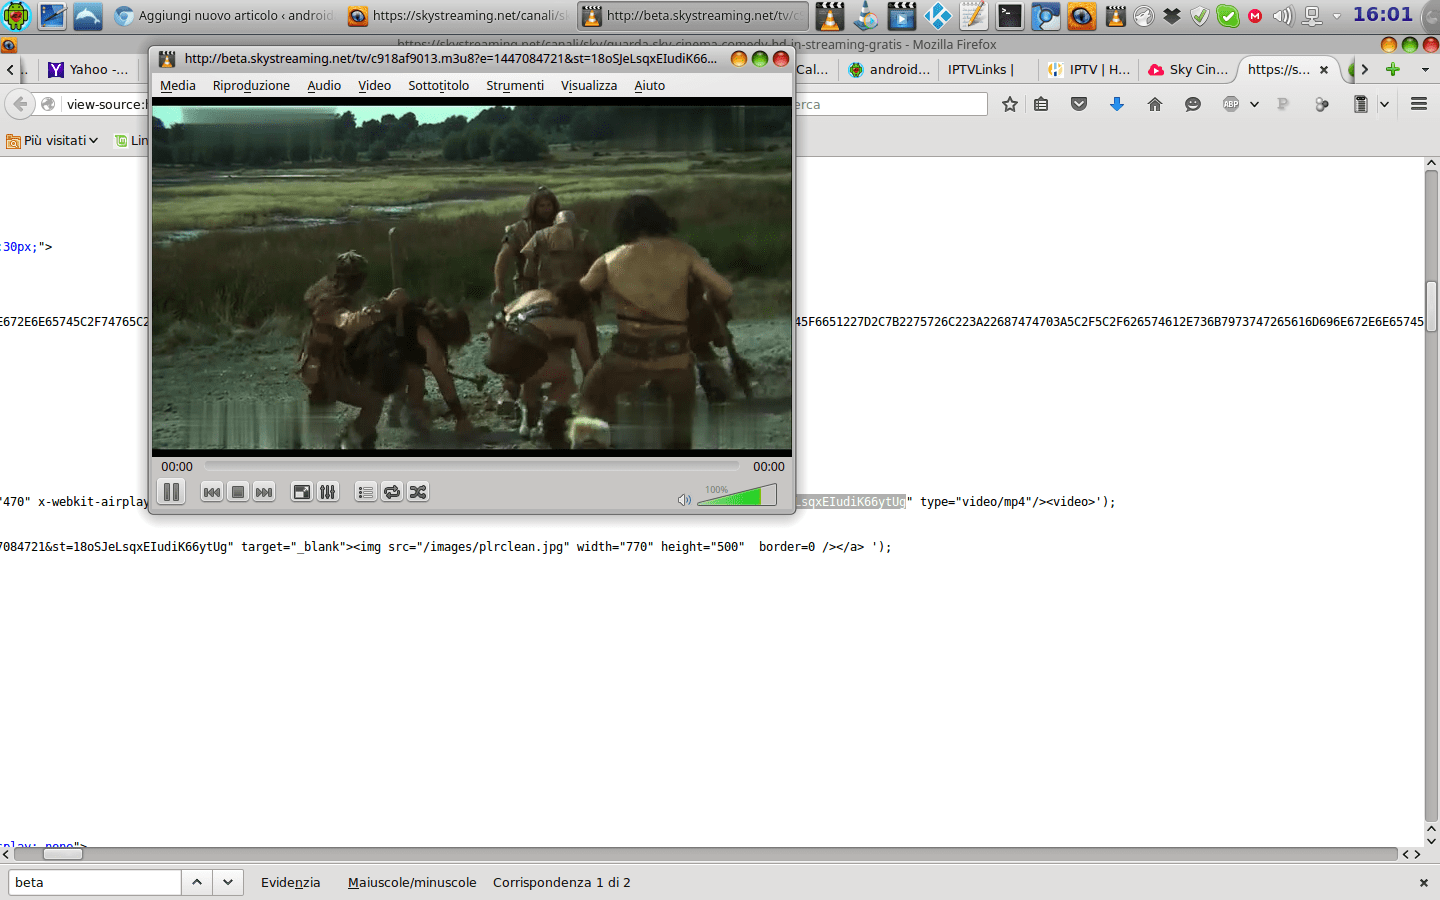Adjust the VLC volume slider

(x=737, y=495)
